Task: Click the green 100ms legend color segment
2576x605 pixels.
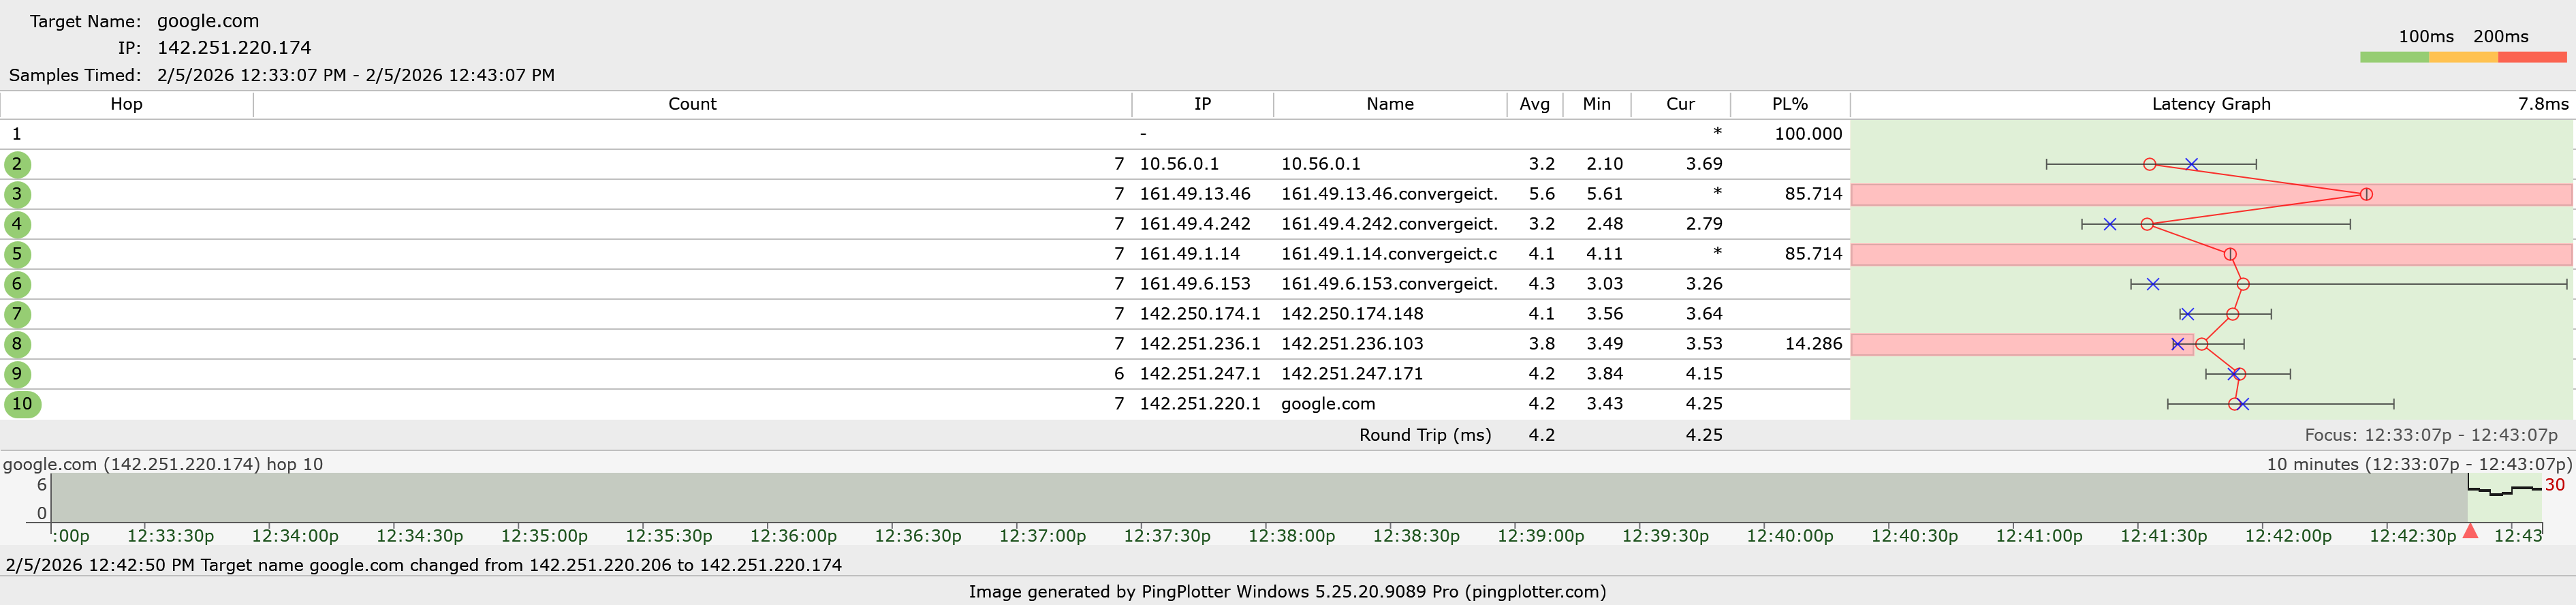Action: (x=2393, y=58)
